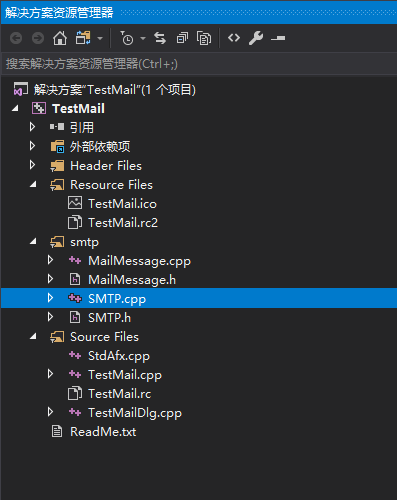The width and height of the screenshot is (397, 500).
Task: Expand the 引用 references node
Action: (32, 127)
